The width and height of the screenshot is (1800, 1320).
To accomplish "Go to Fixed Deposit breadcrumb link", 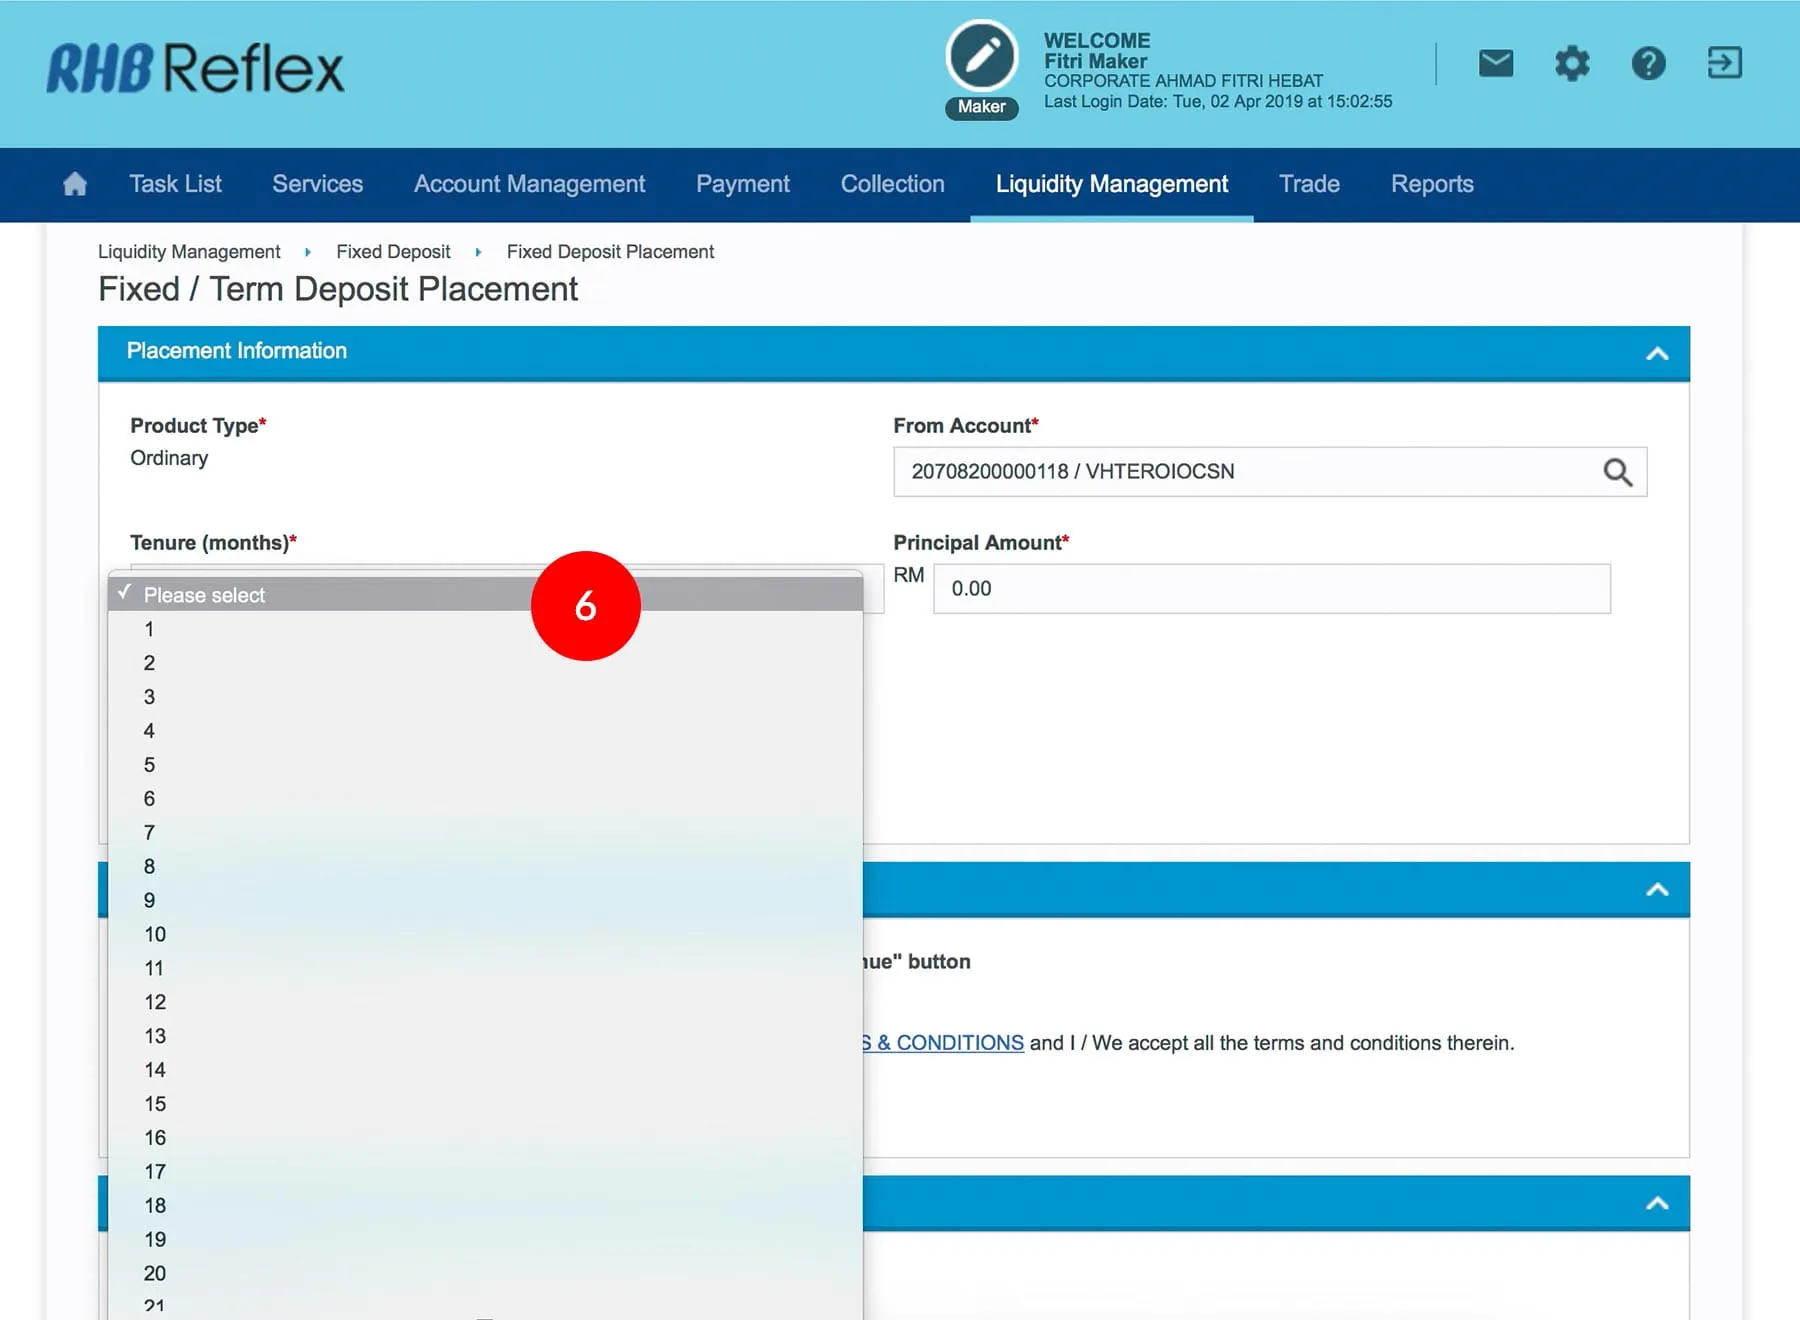I will 393,252.
